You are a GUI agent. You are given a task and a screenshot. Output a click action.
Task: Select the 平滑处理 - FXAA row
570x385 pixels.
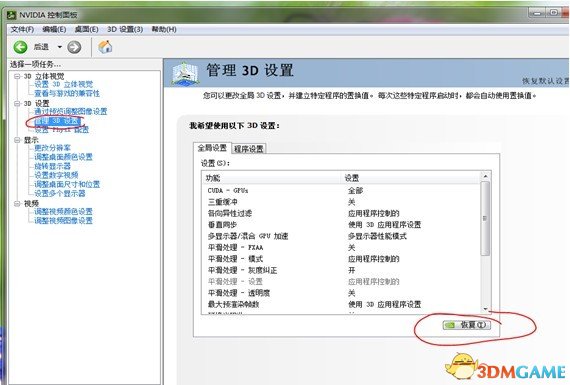pyautogui.click(x=341, y=248)
